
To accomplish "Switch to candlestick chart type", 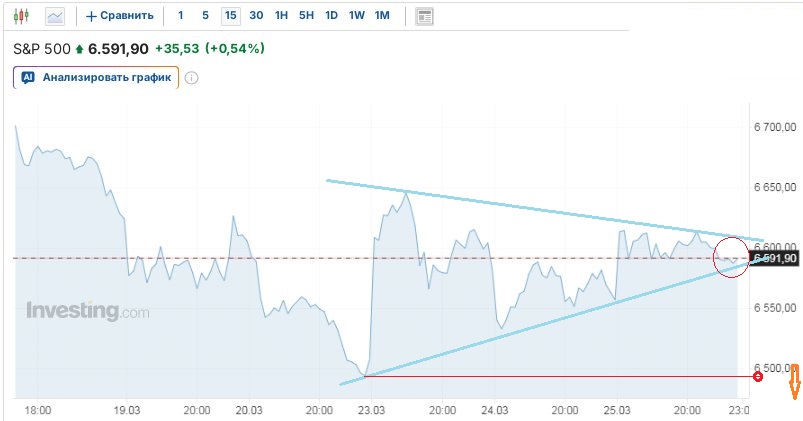I will click(21, 16).
